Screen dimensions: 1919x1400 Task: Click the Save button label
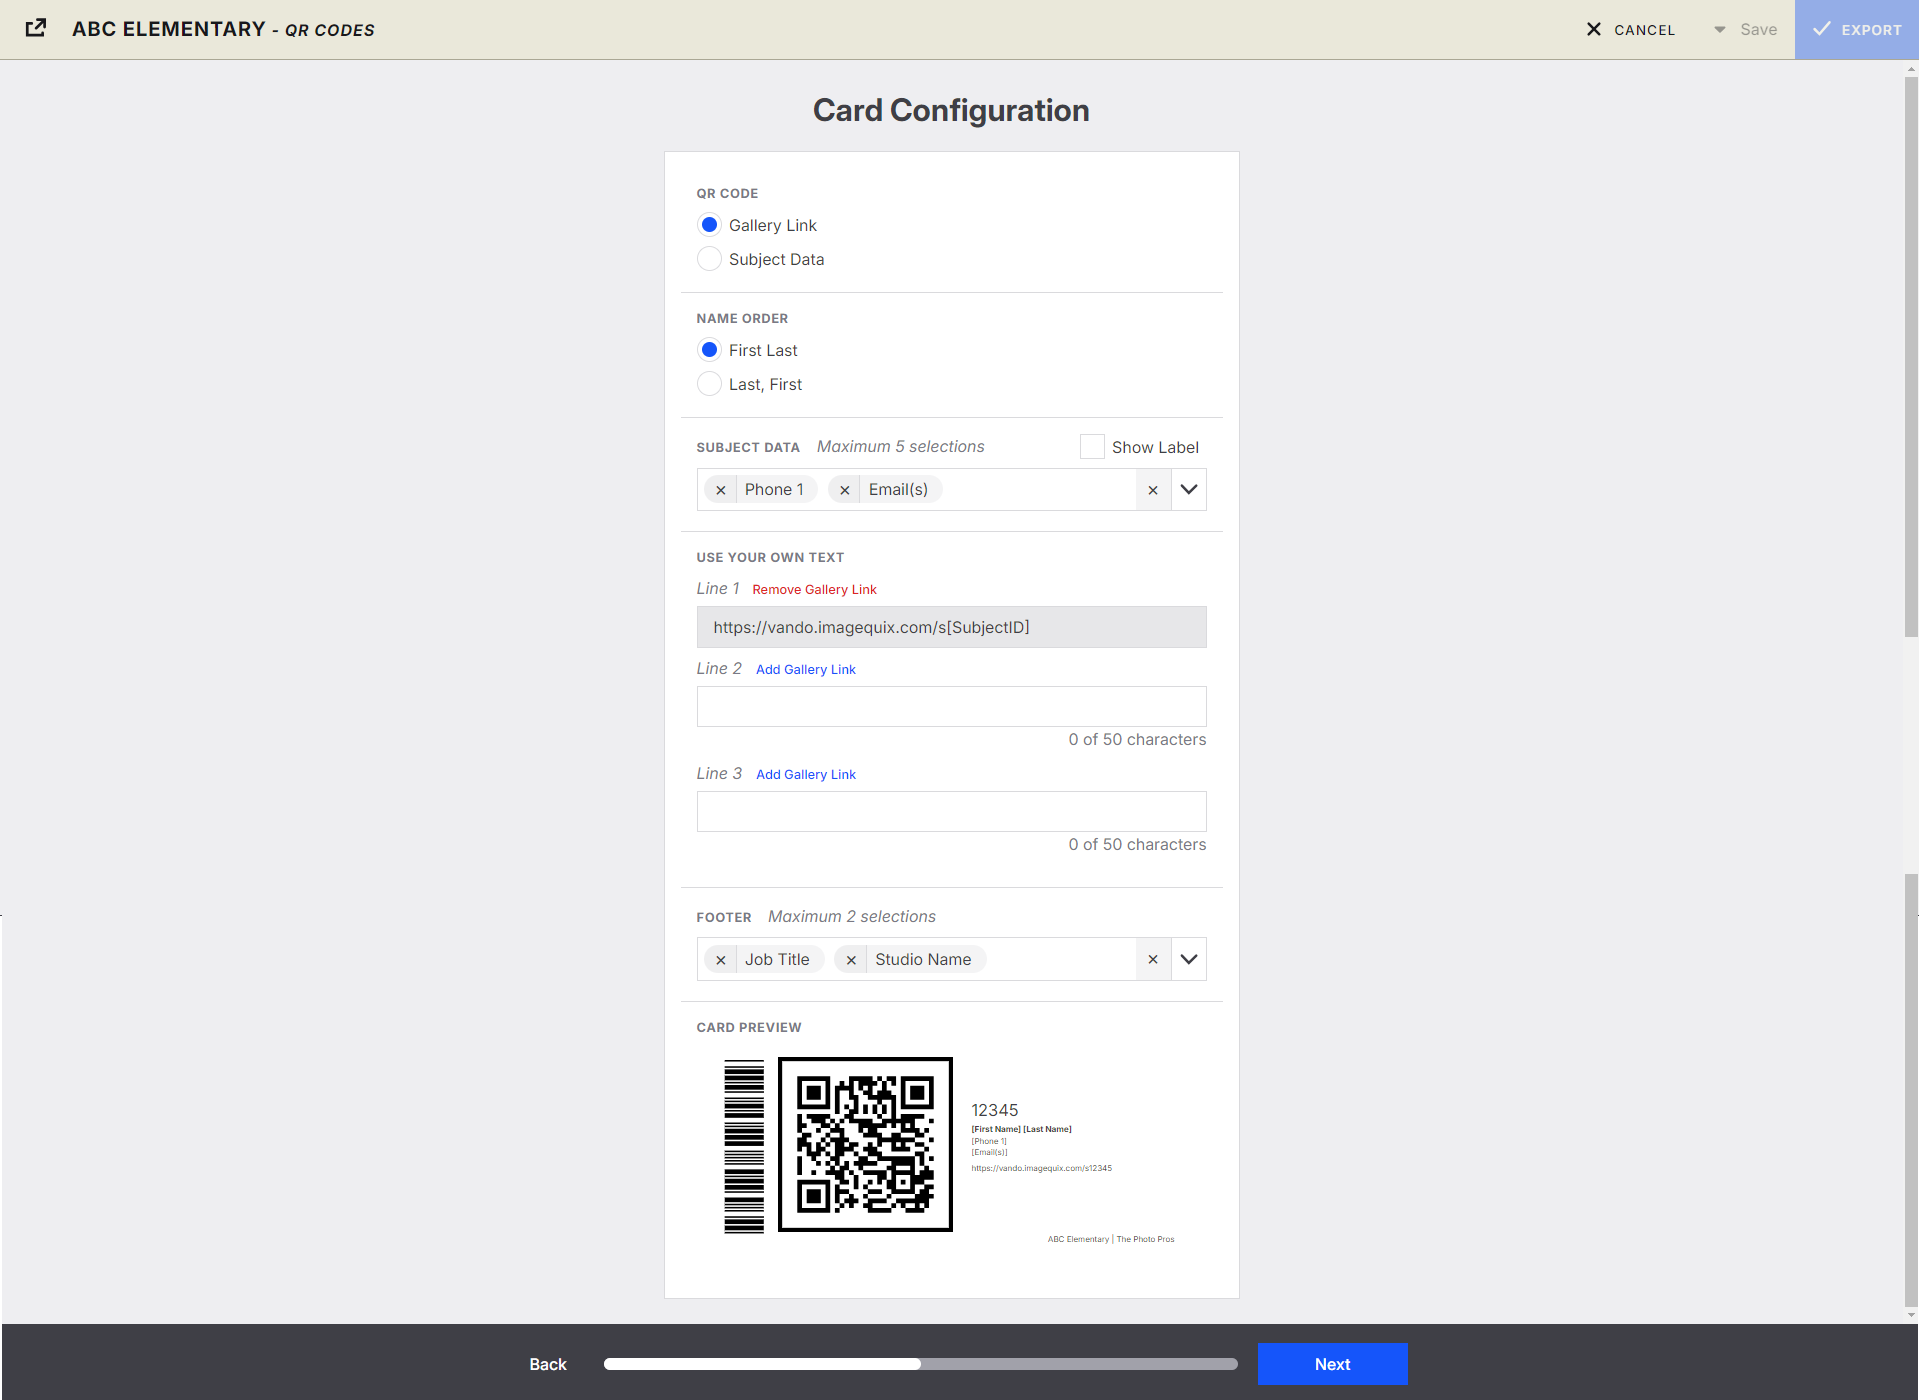pyautogui.click(x=1758, y=30)
